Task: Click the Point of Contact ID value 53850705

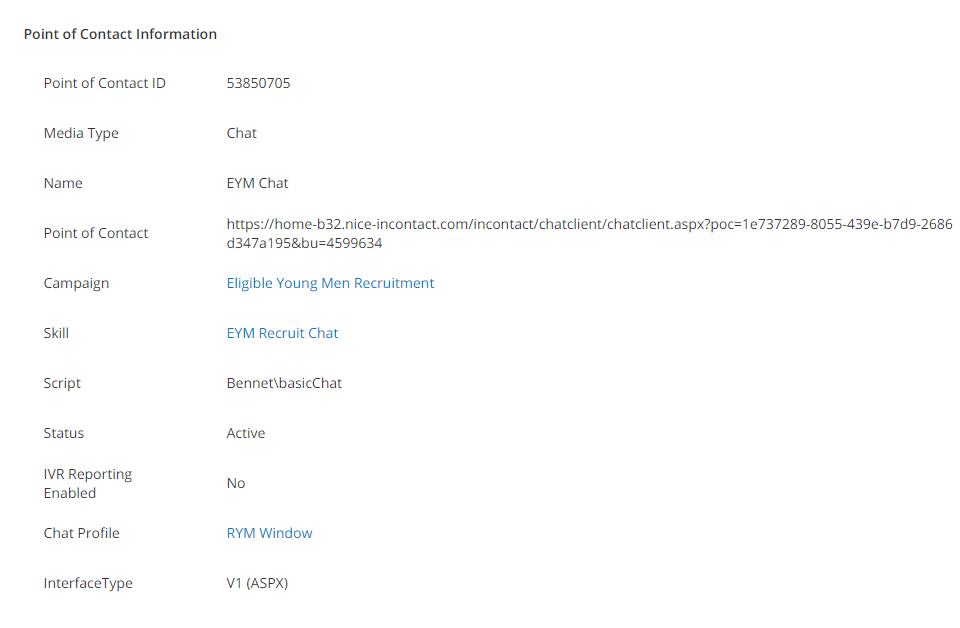Action: (258, 83)
